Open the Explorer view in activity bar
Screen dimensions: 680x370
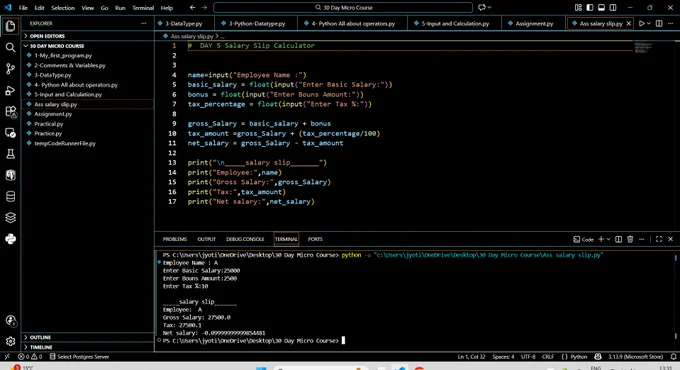pyautogui.click(x=10, y=26)
